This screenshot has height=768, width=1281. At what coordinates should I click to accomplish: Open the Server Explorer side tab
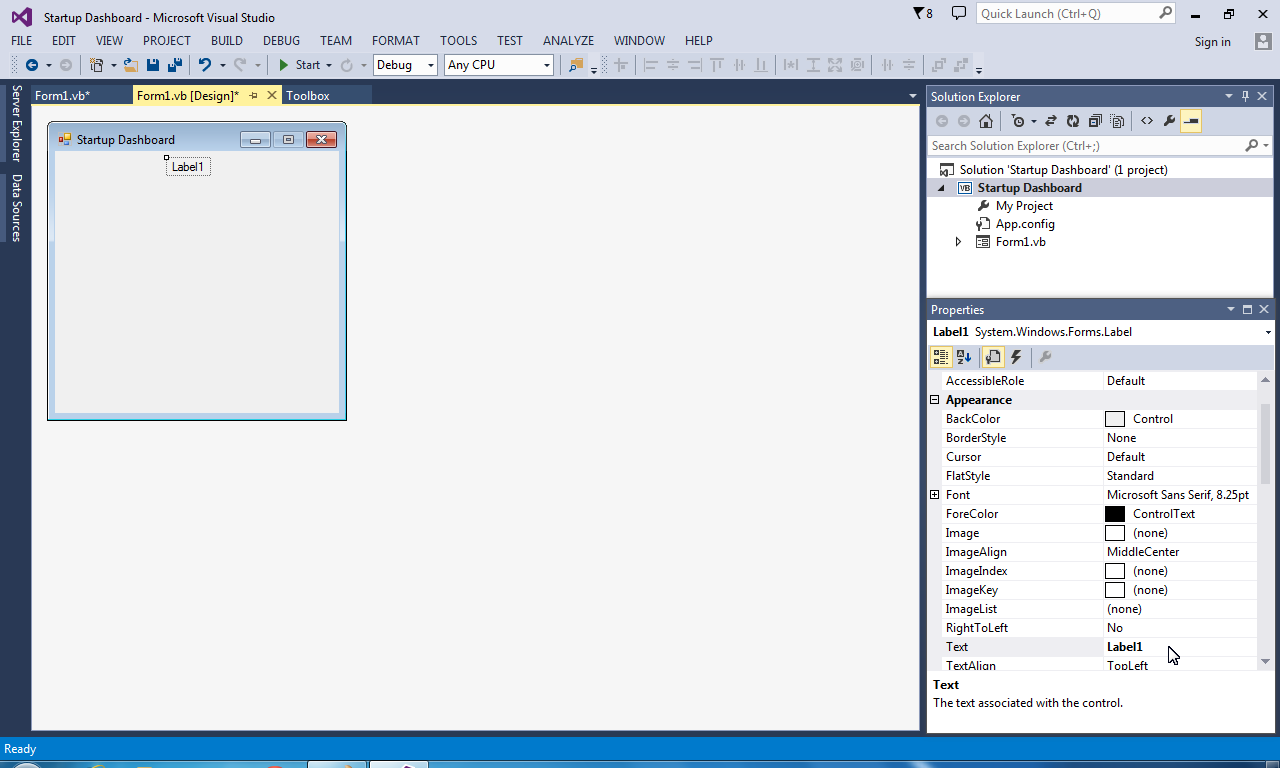(x=16, y=123)
